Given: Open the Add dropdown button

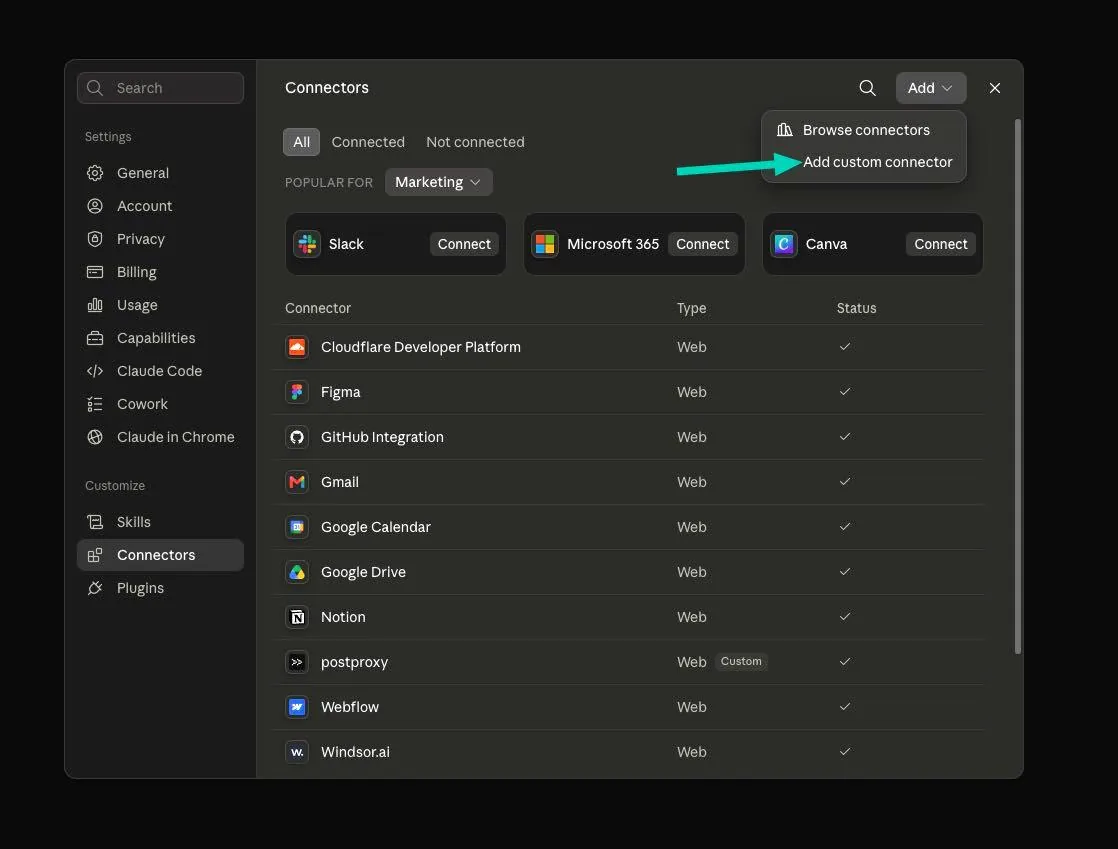Looking at the screenshot, I should point(930,88).
